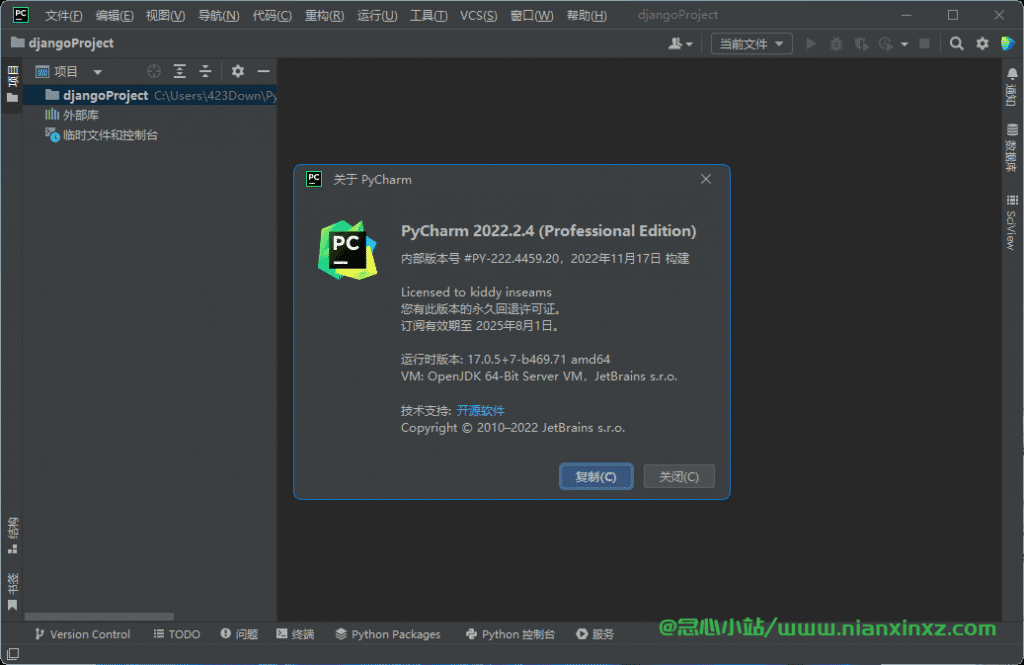
Task: Click the Close (关闭) button in dialog
Action: coord(679,476)
